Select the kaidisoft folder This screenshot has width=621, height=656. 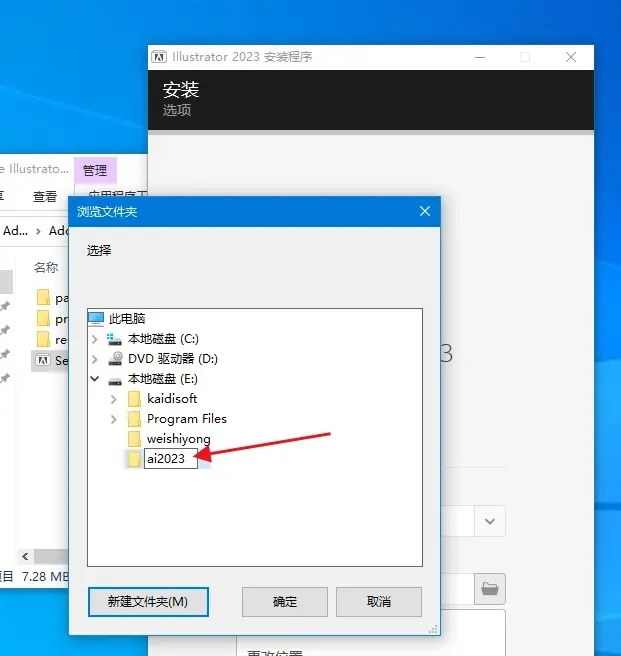pos(172,399)
